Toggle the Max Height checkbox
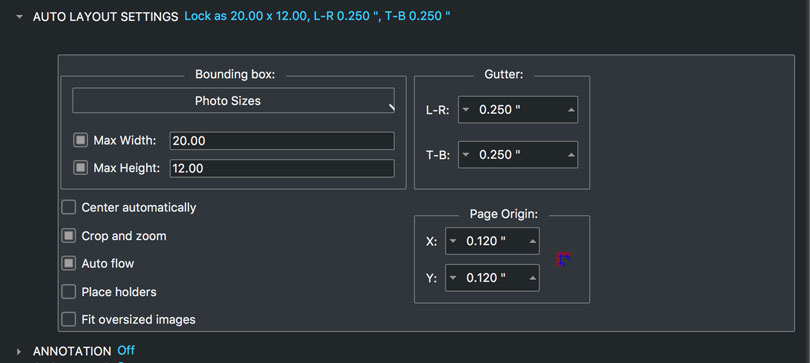 click(80, 168)
